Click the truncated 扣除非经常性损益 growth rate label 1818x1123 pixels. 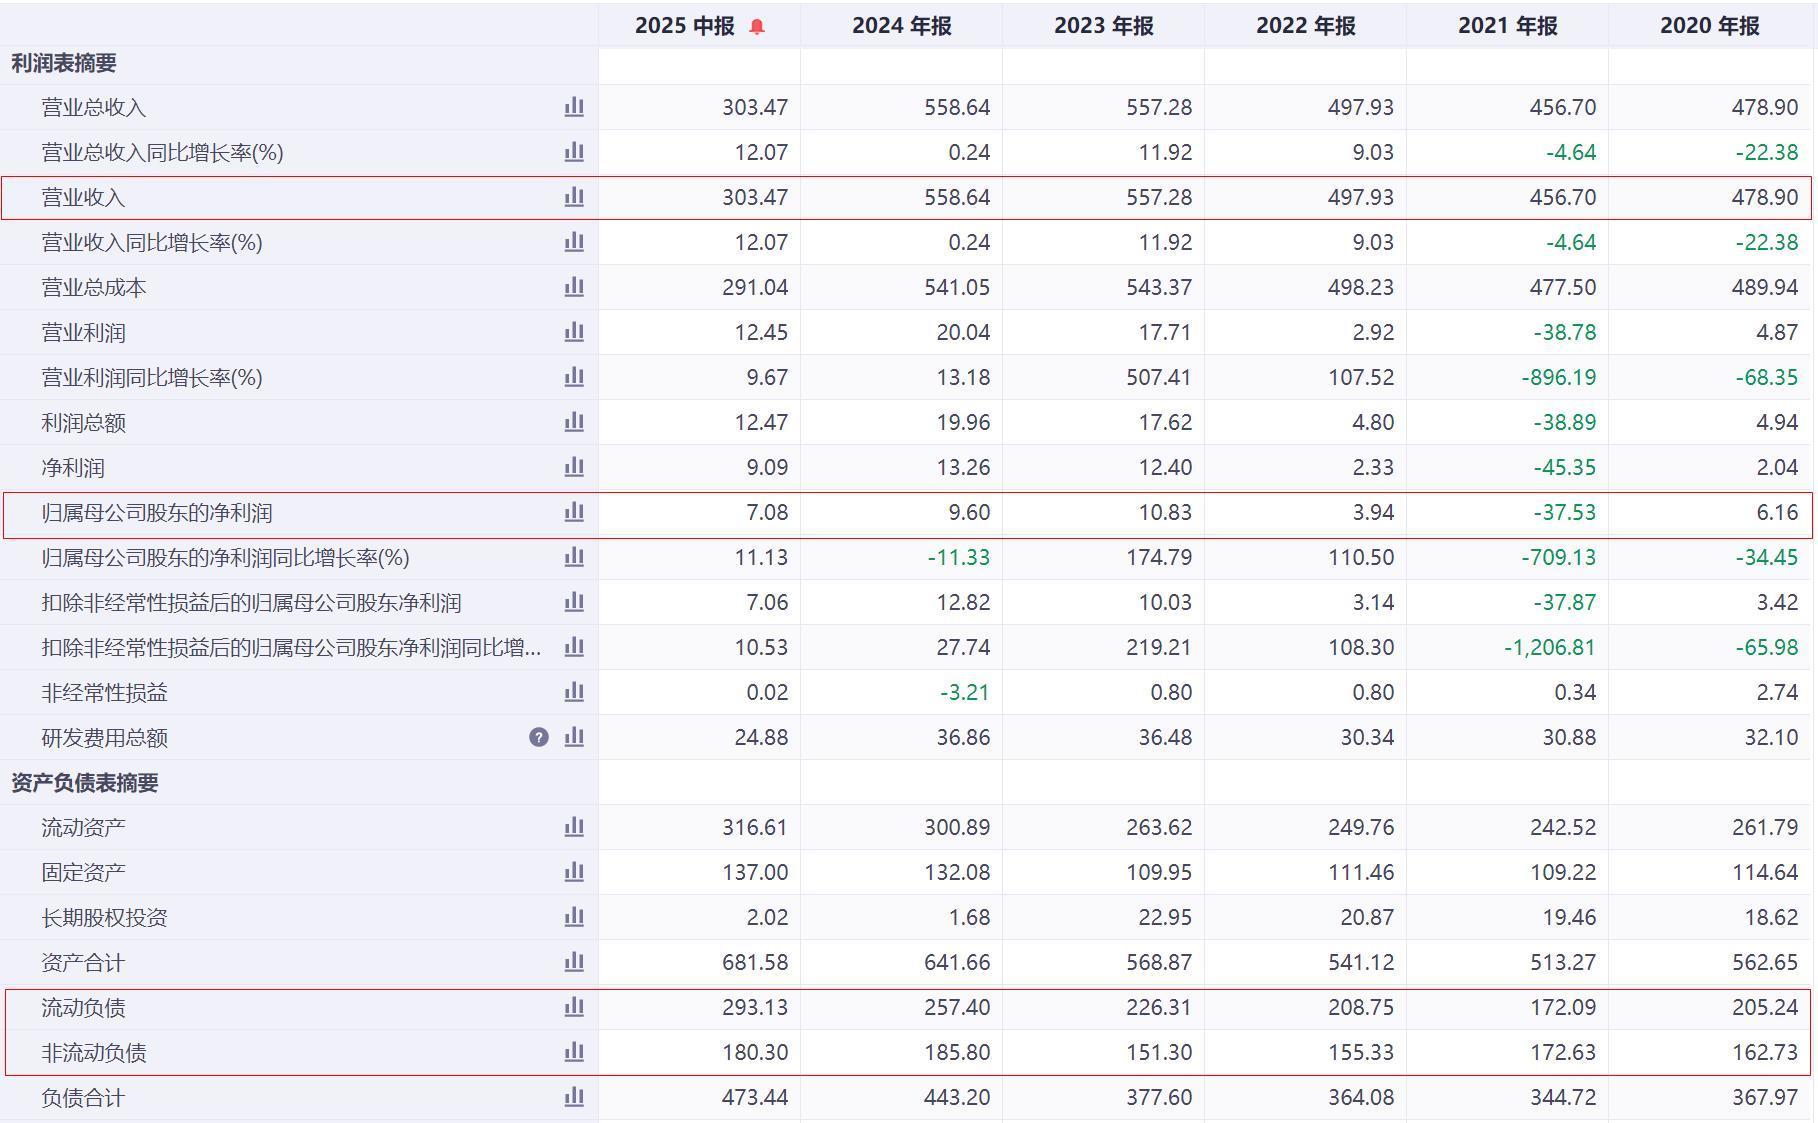click(291, 648)
